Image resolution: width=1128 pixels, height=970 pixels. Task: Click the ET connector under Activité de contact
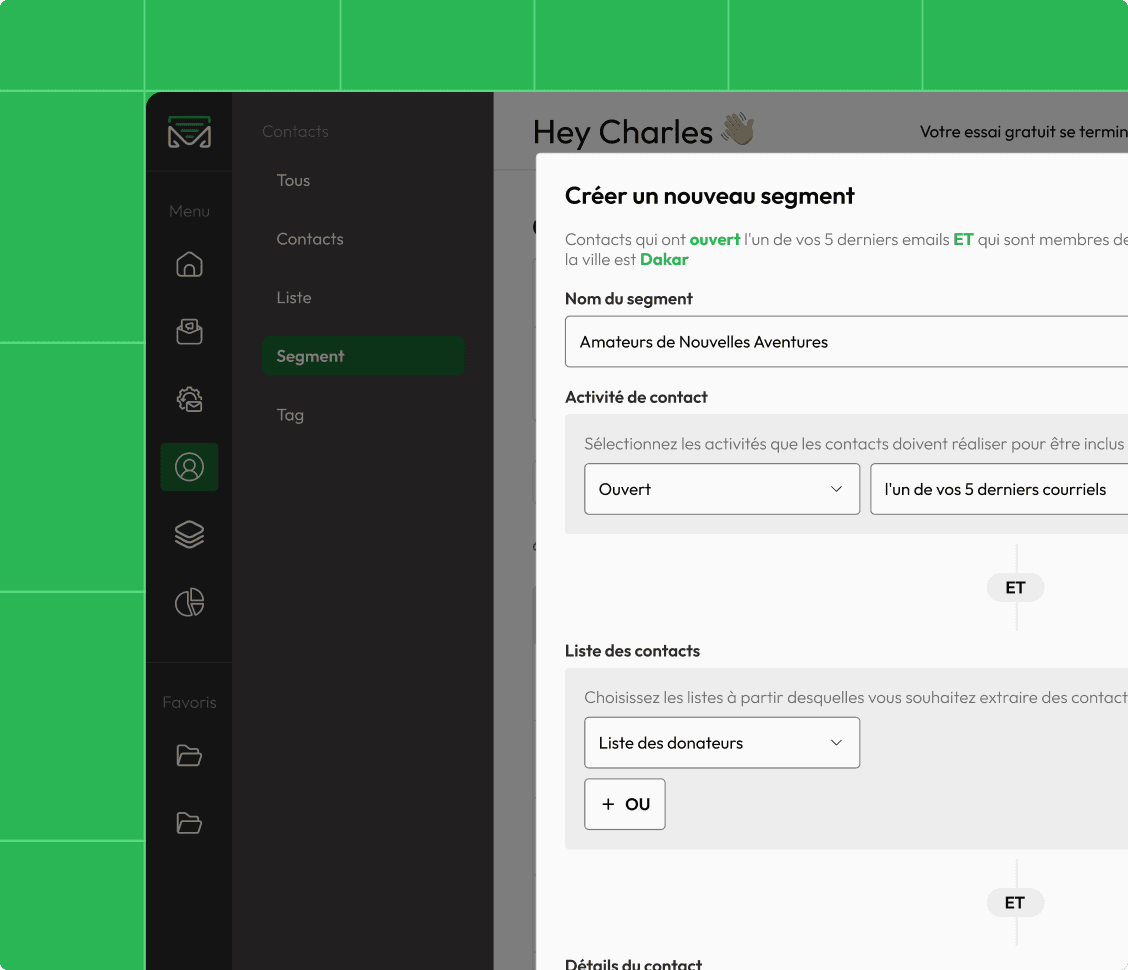click(x=1015, y=588)
